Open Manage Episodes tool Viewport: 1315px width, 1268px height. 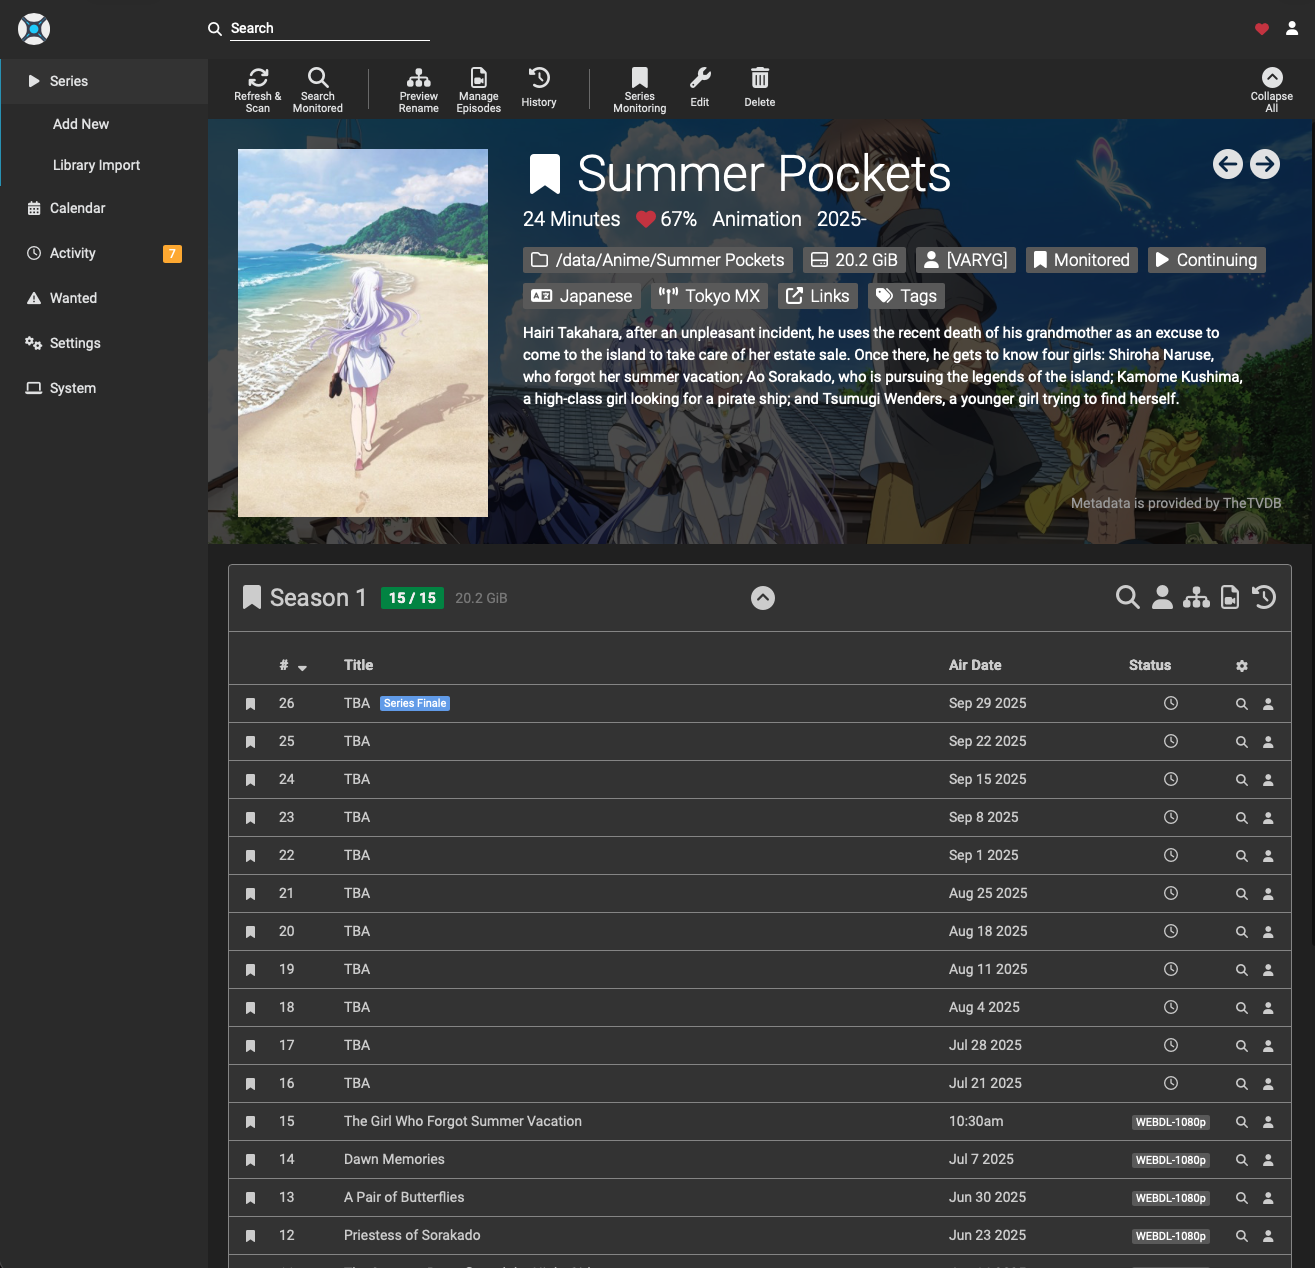(479, 89)
